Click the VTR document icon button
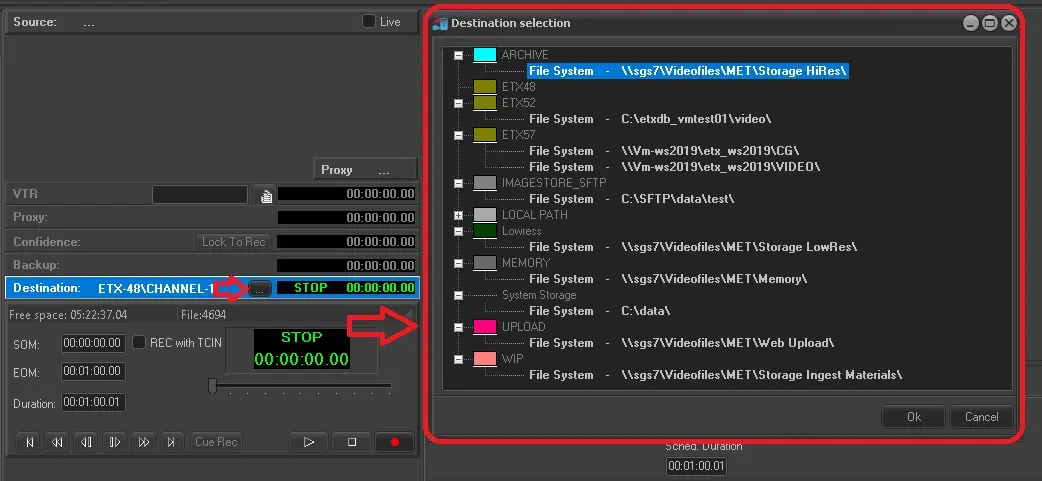Screen dimensions: 1042x481 pyautogui.click(x=265, y=195)
